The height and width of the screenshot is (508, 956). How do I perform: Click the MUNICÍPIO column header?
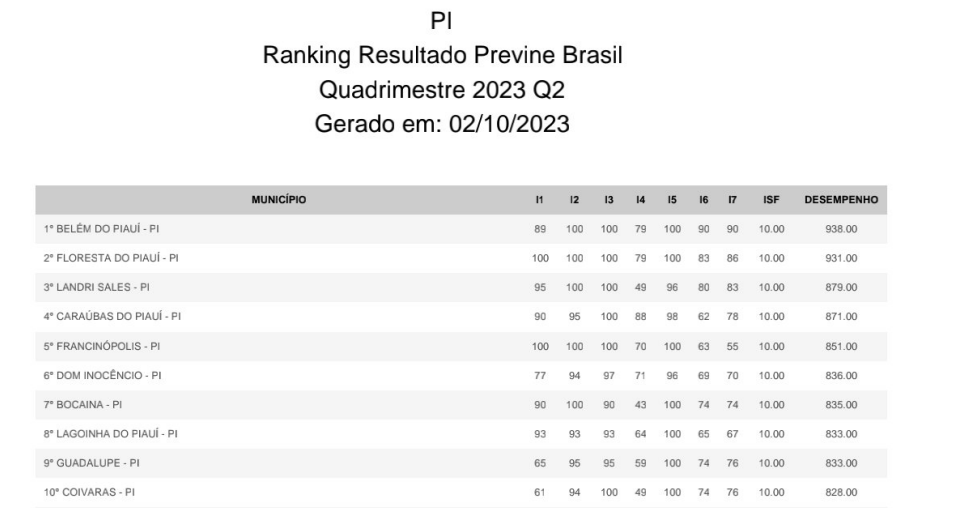pos(279,199)
